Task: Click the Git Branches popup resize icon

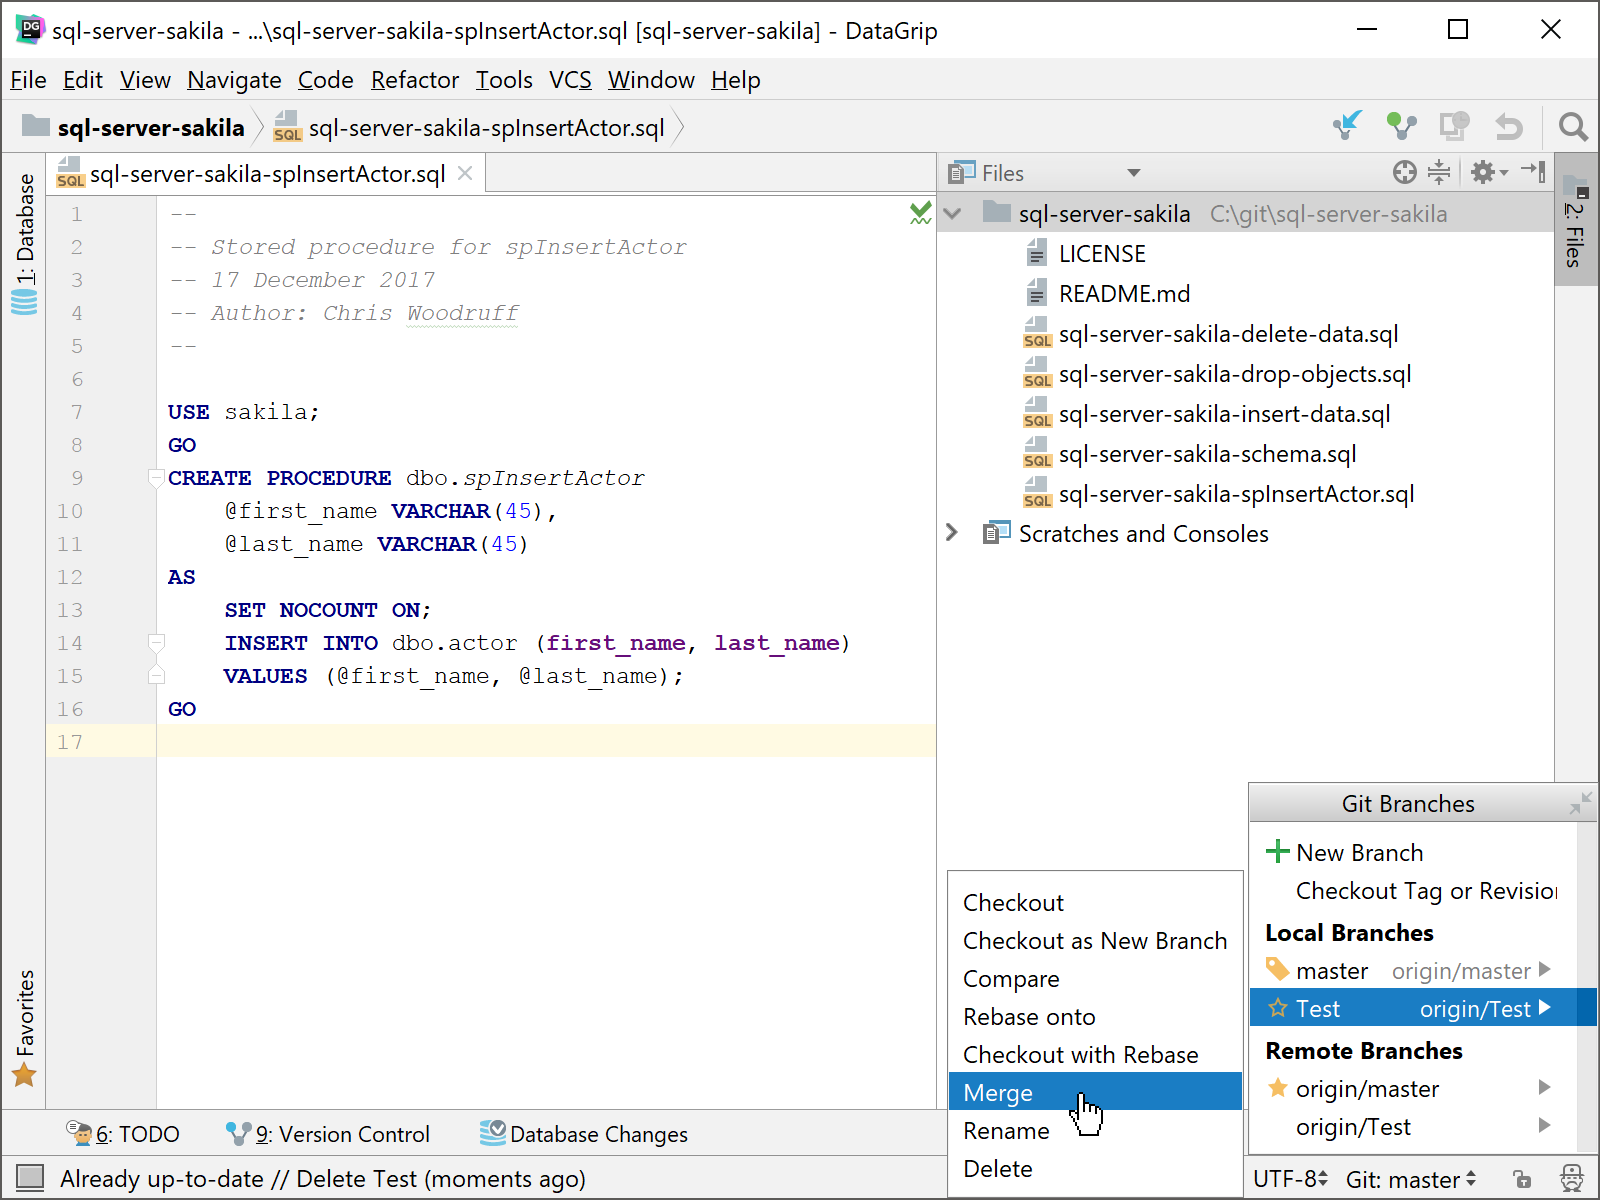Action: tap(1580, 803)
